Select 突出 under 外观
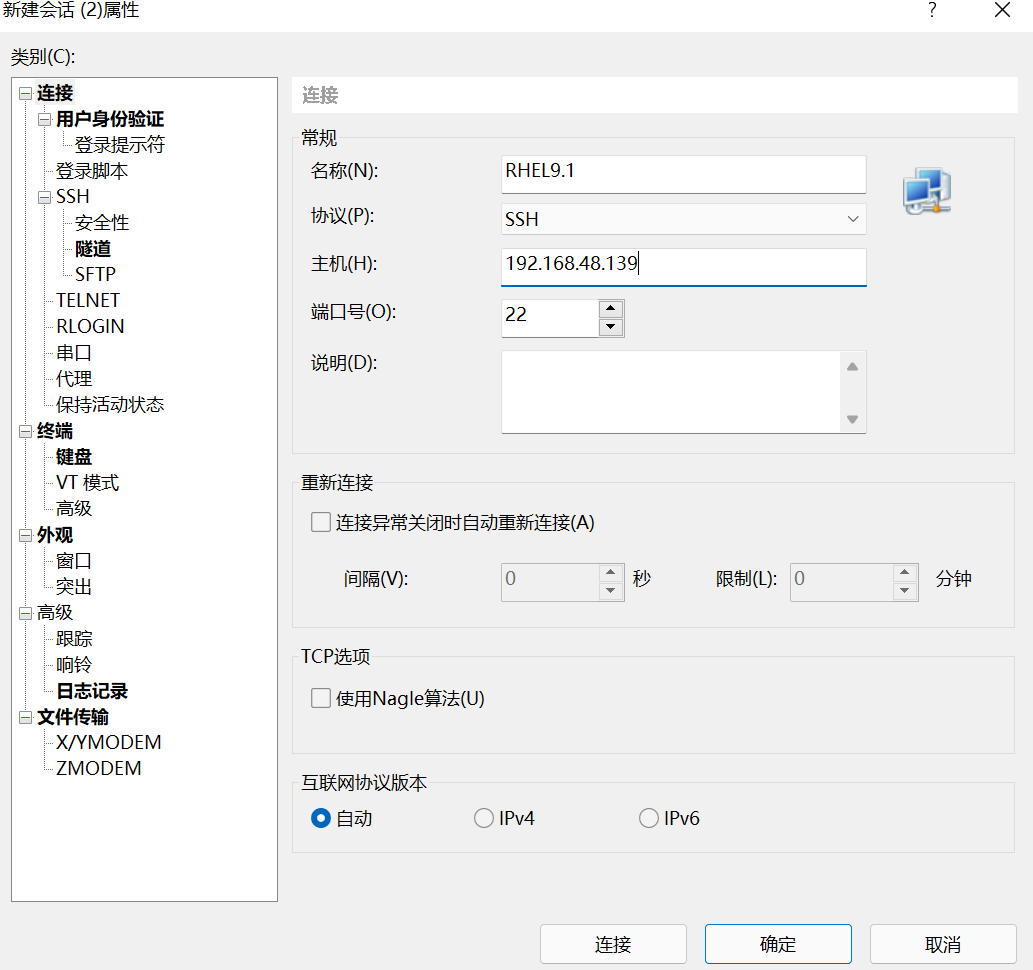 tap(73, 587)
